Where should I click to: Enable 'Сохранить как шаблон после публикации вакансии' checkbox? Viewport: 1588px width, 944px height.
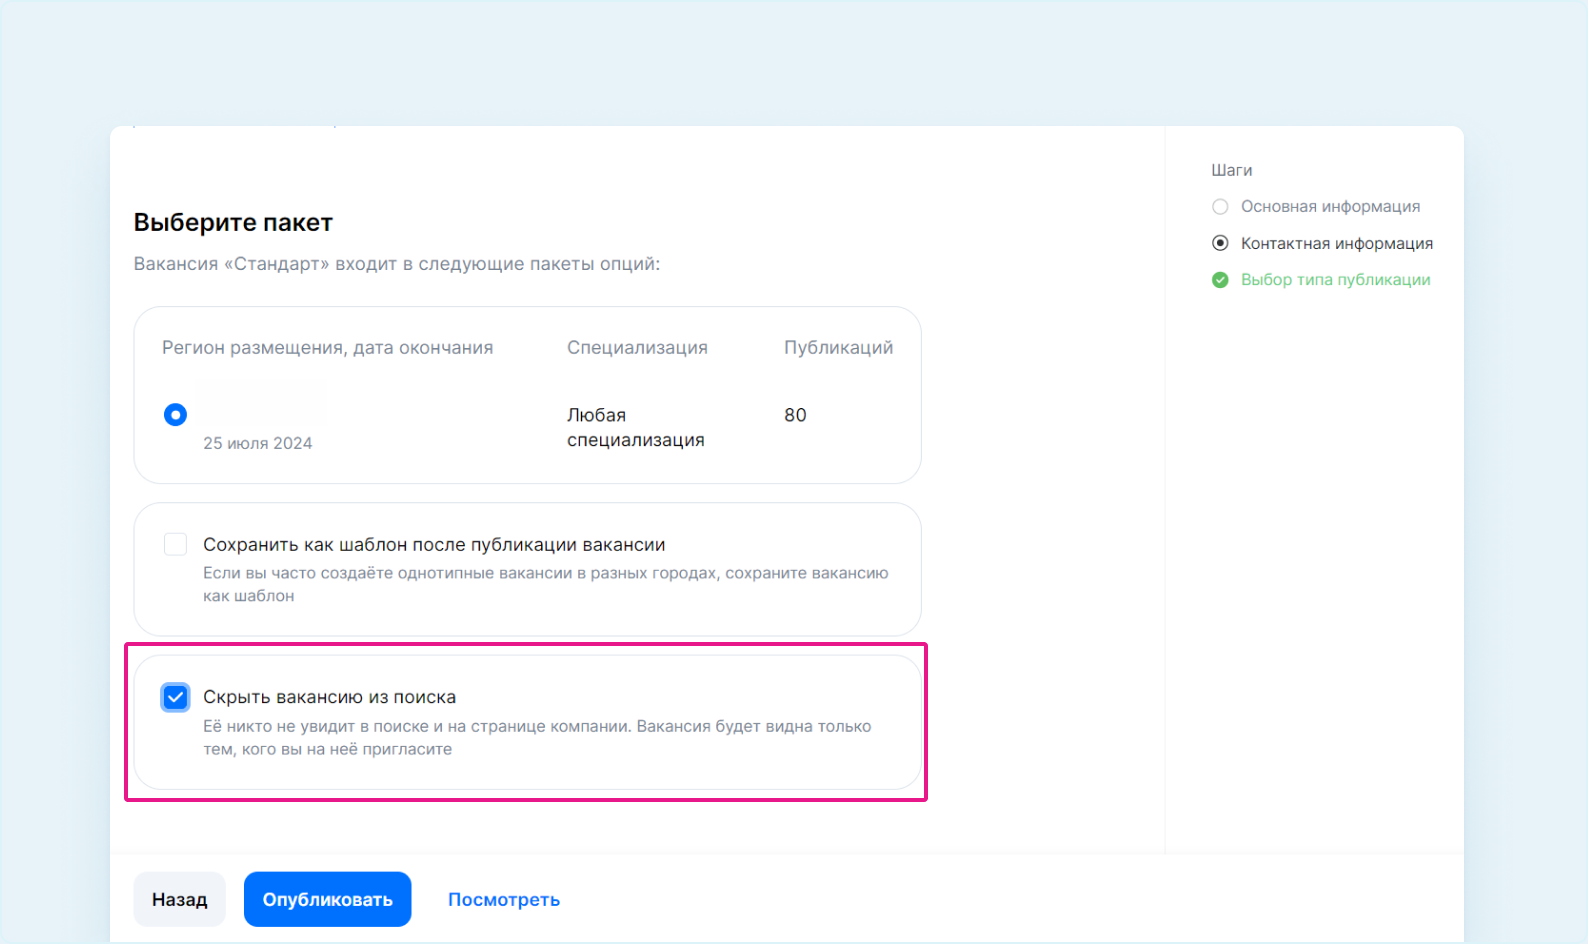(175, 544)
